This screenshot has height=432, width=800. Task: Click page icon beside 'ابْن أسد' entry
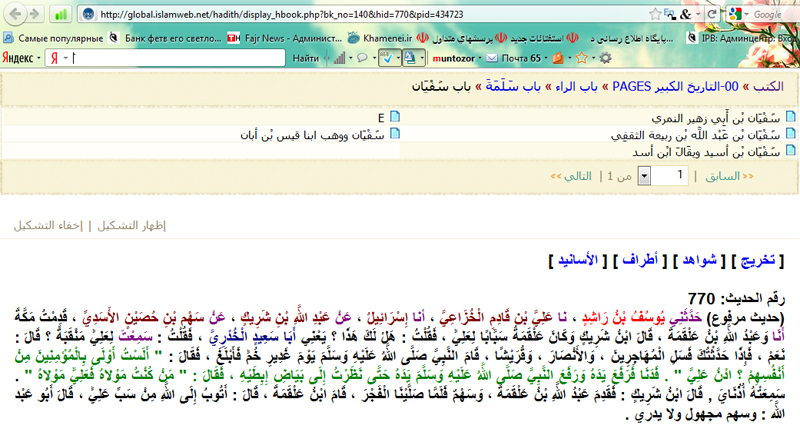(791, 150)
